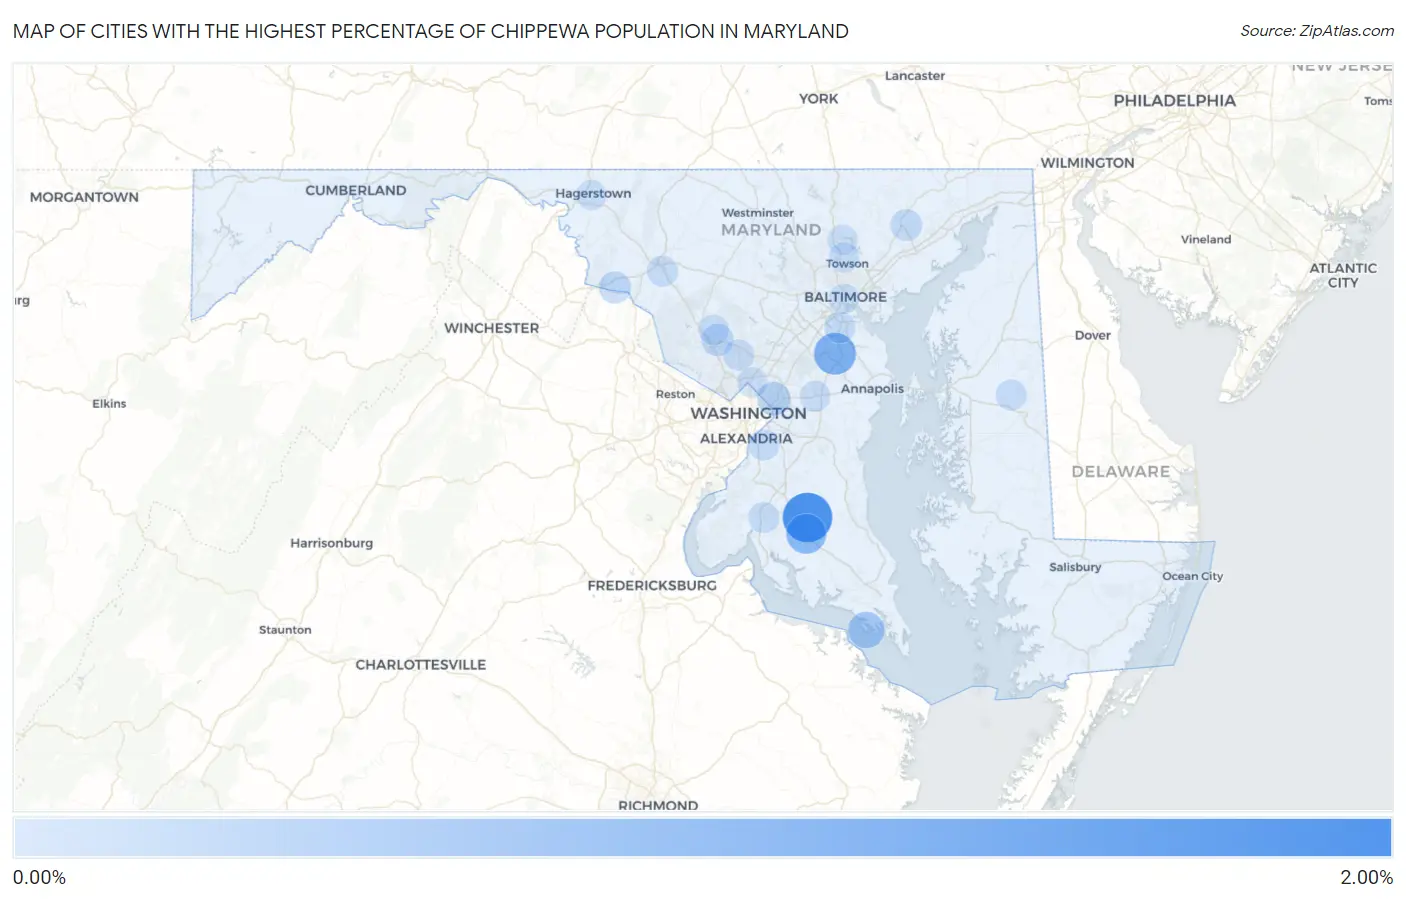The height and width of the screenshot is (899, 1406).
Task: Click the 0.00% legend minimum value
Action: click(x=39, y=877)
